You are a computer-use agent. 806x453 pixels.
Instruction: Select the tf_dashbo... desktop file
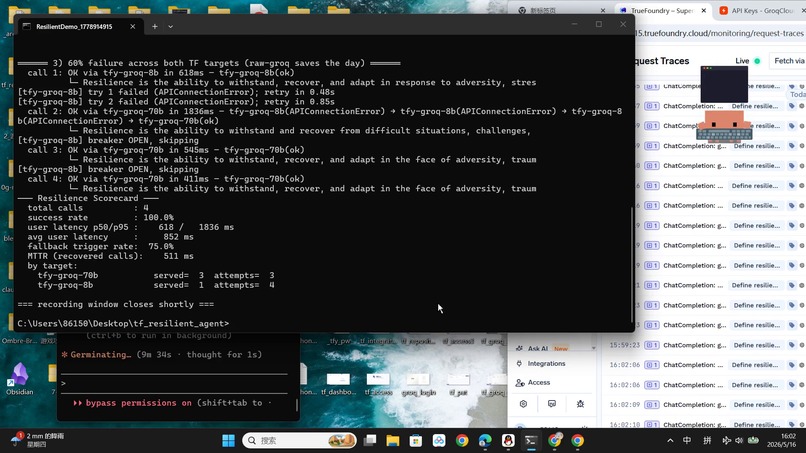coord(338,384)
